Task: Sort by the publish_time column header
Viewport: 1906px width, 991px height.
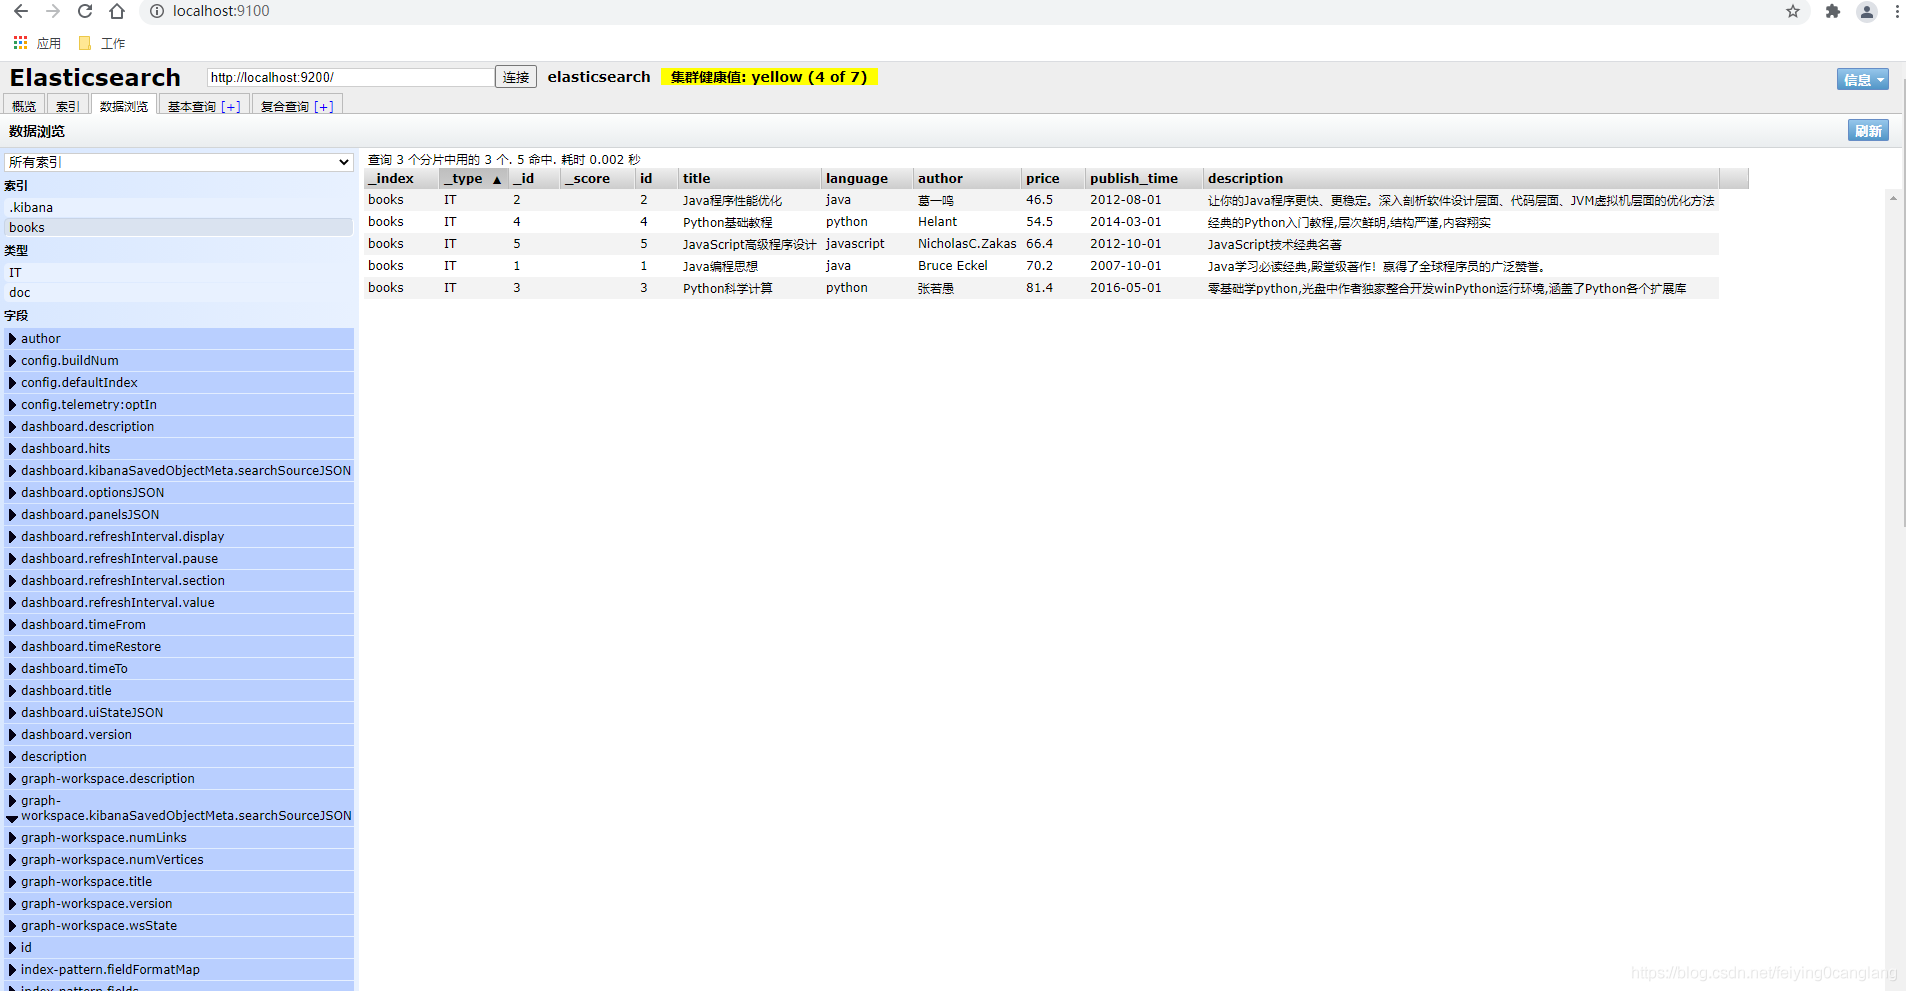Action: click(x=1144, y=179)
